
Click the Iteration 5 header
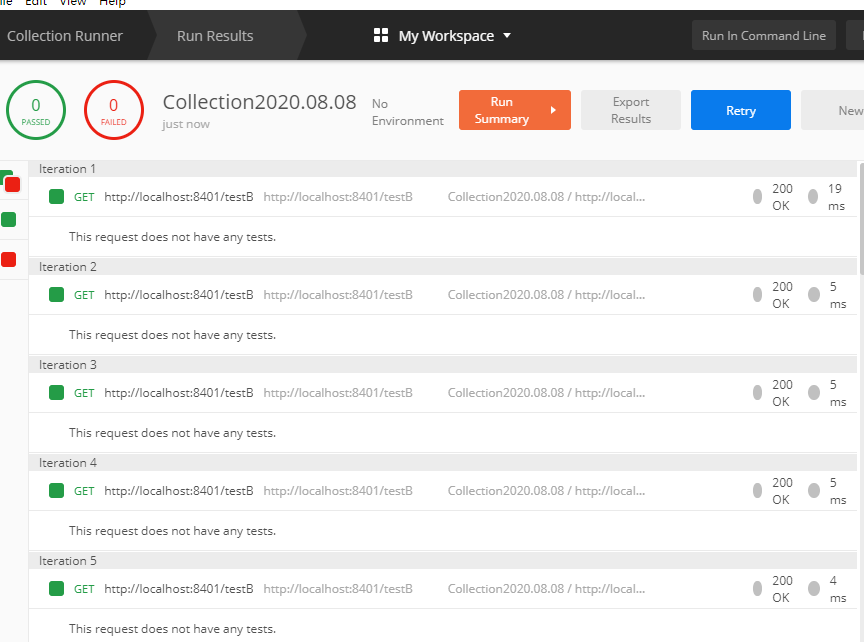point(442,562)
